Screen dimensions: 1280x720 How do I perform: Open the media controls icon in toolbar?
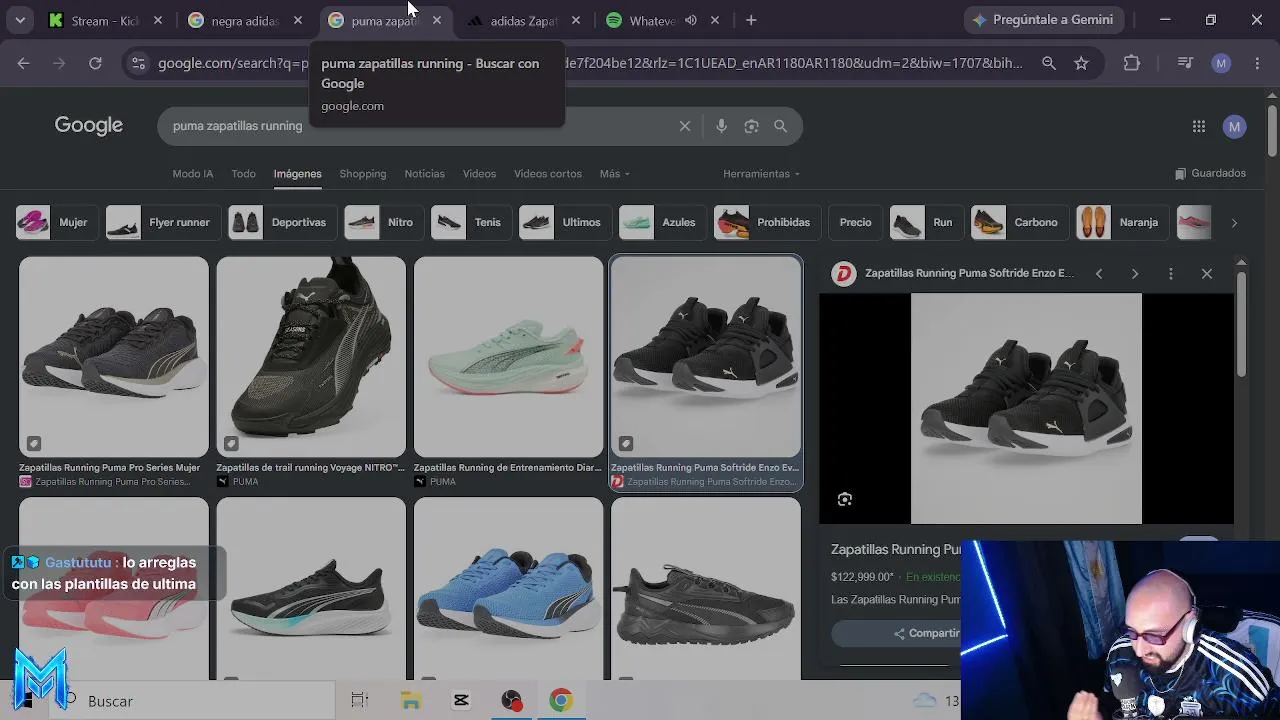[x=1185, y=63]
